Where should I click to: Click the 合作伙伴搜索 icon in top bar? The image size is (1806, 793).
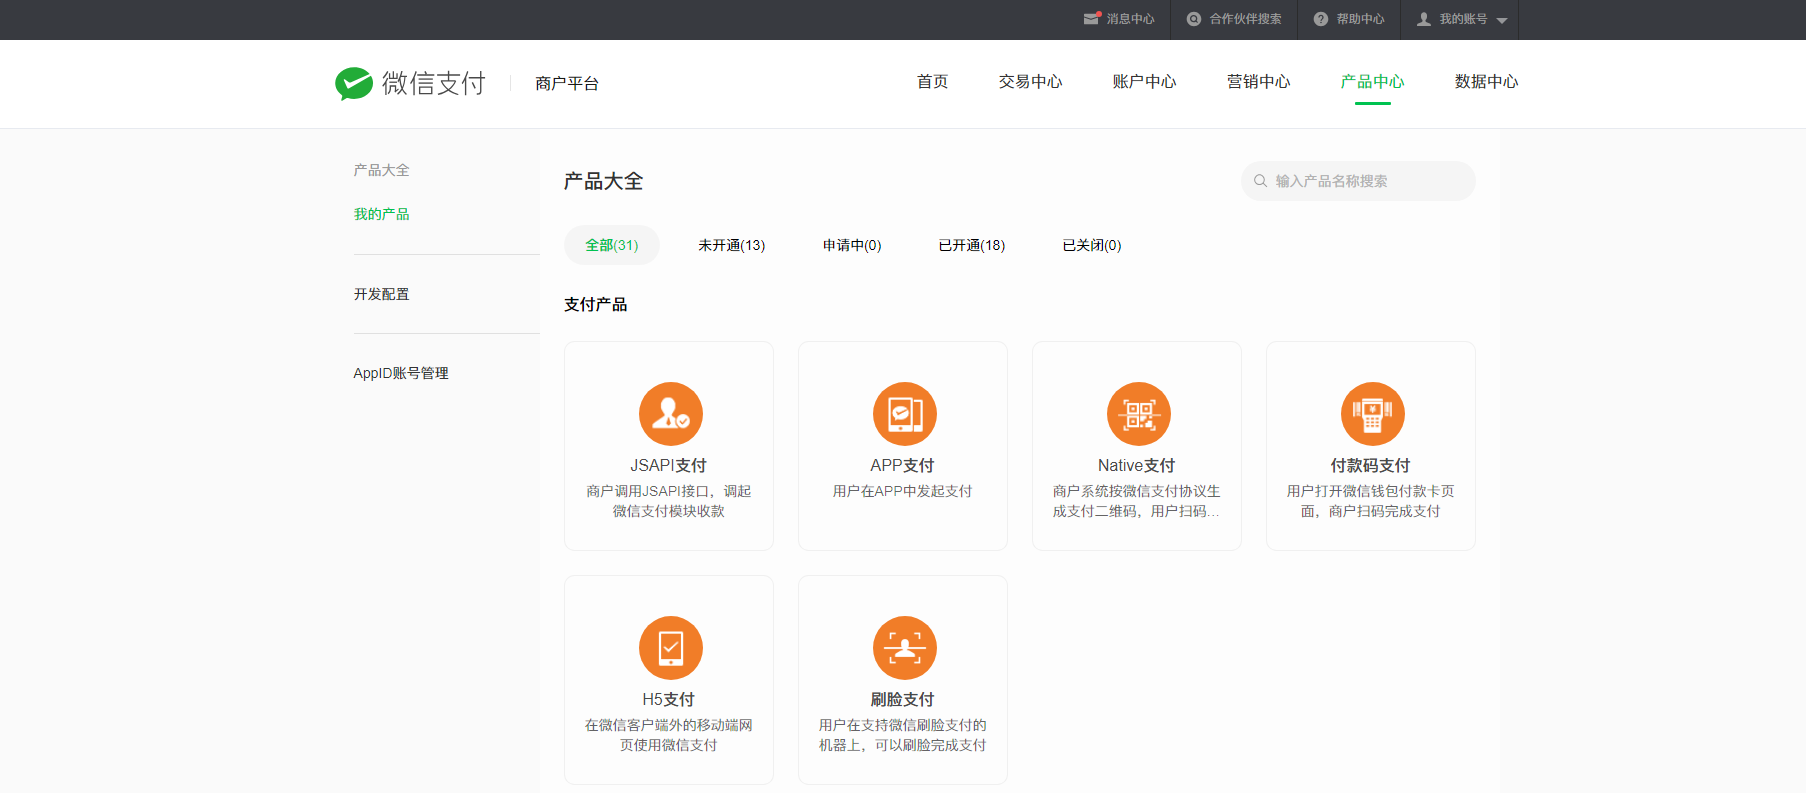tap(1194, 19)
